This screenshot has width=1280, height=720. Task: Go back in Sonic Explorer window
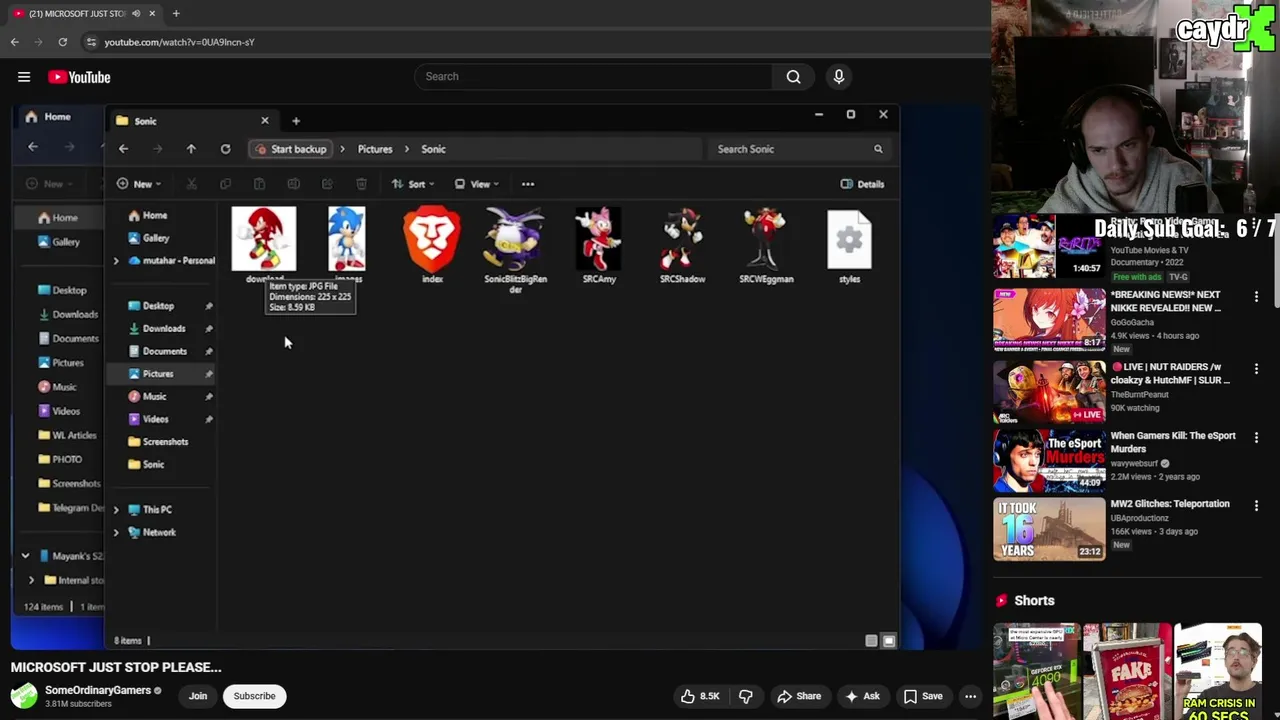[123, 149]
